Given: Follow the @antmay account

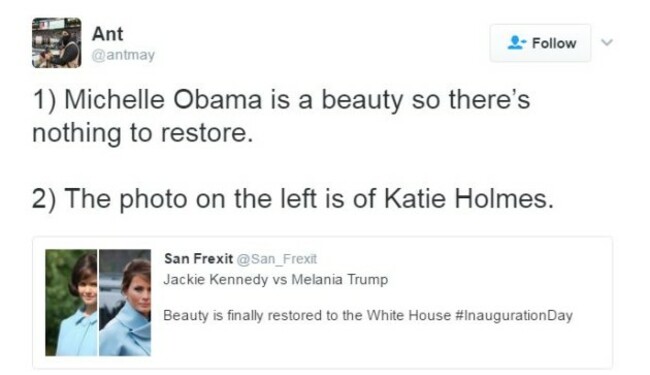Looking at the screenshot, I should [x=540, y=43].
